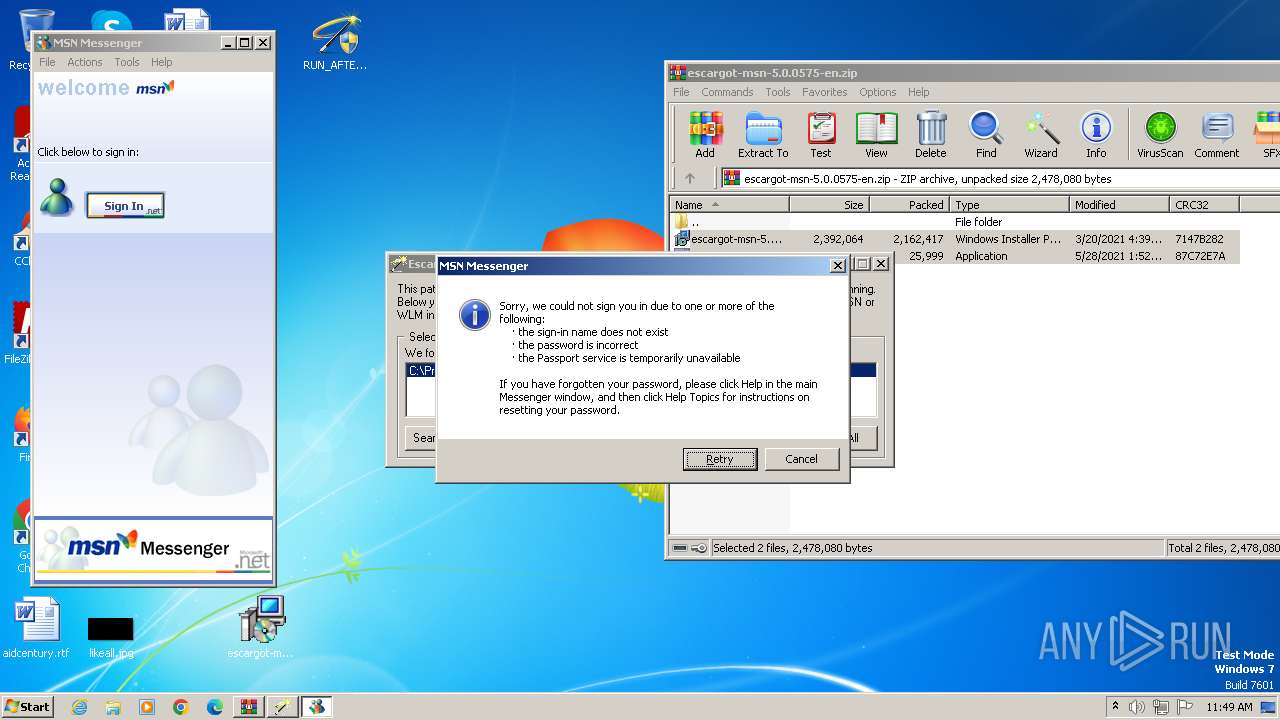Open Help menu in MSN Messenger
Screen dimensions: 1280x720
point(161,62)
